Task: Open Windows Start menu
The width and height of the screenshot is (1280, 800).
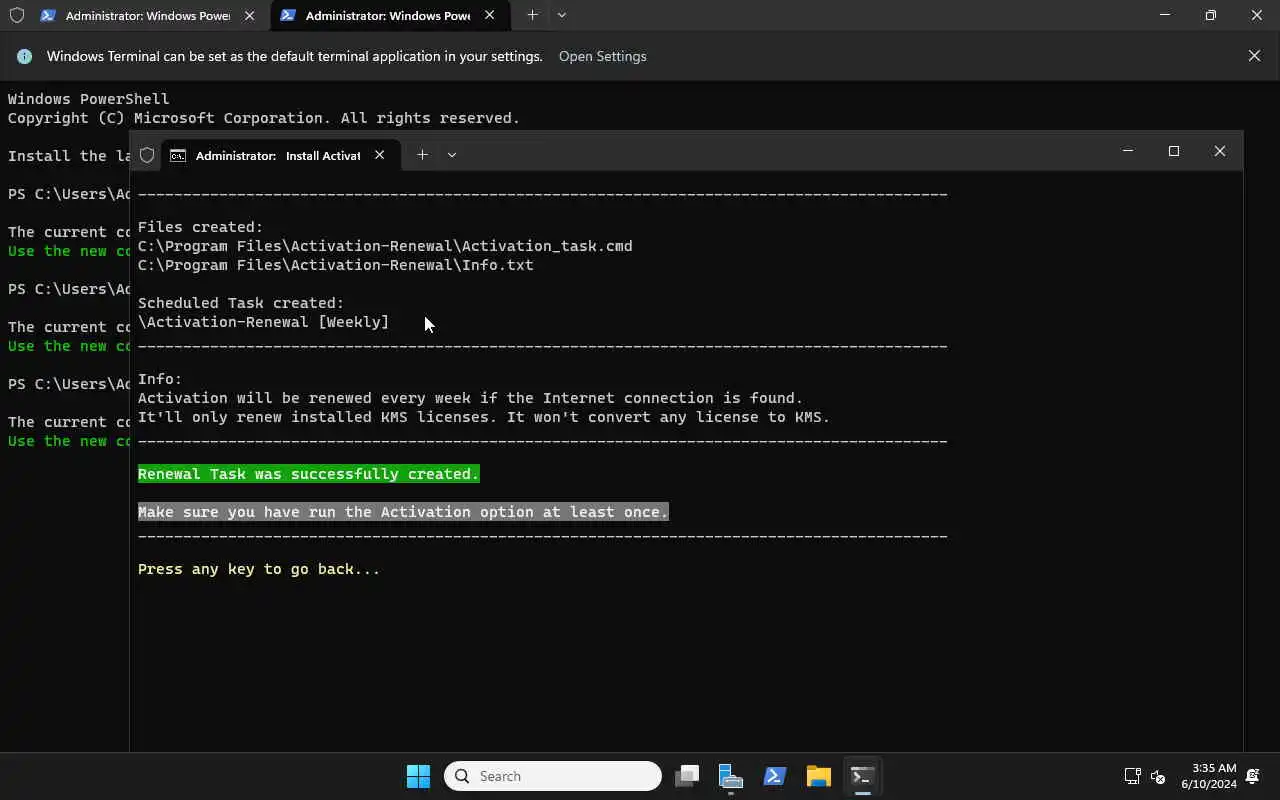Action: point(418,776)
